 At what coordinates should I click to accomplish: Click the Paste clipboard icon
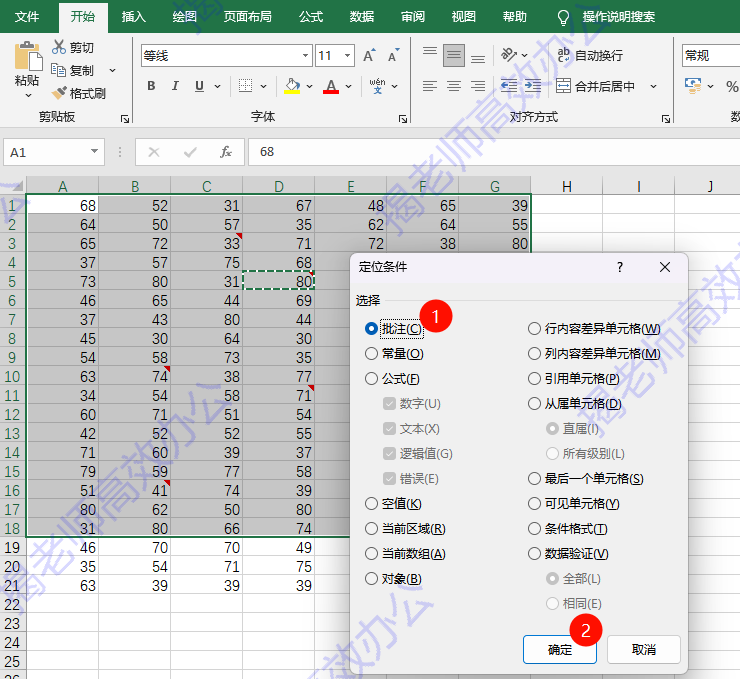(x=28, y=57)
